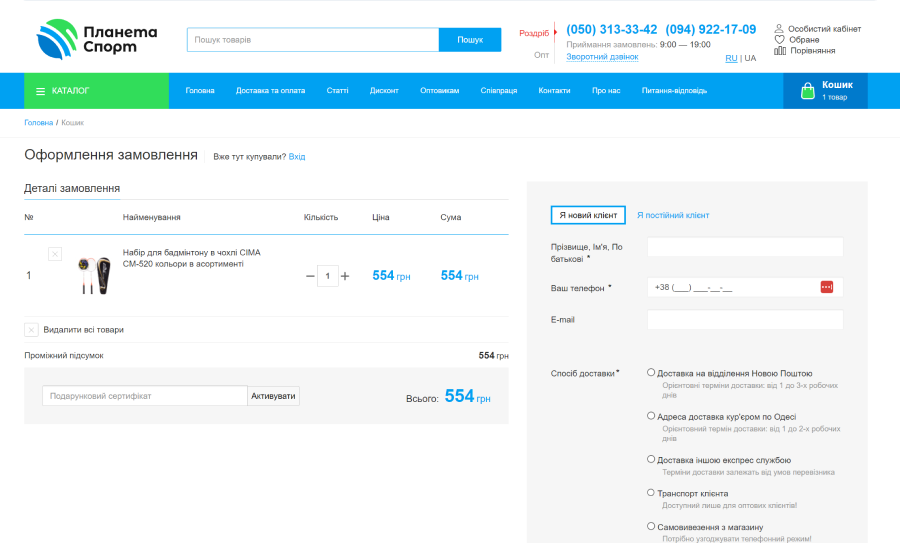Click the Головна breadcrumb link

coord(38,123)
